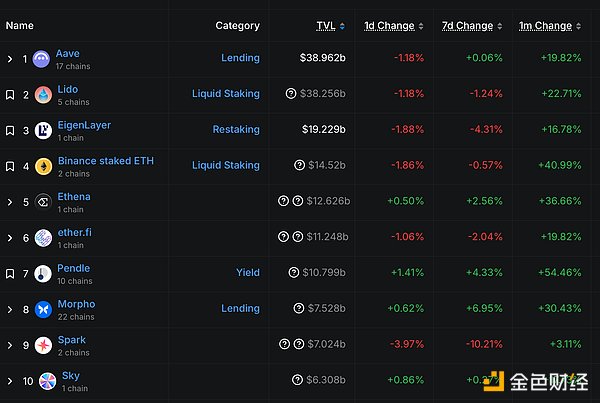Toggle the bookmark on the Pendle row
This screenshot has height=403, width=600.
tap(10, 274)
